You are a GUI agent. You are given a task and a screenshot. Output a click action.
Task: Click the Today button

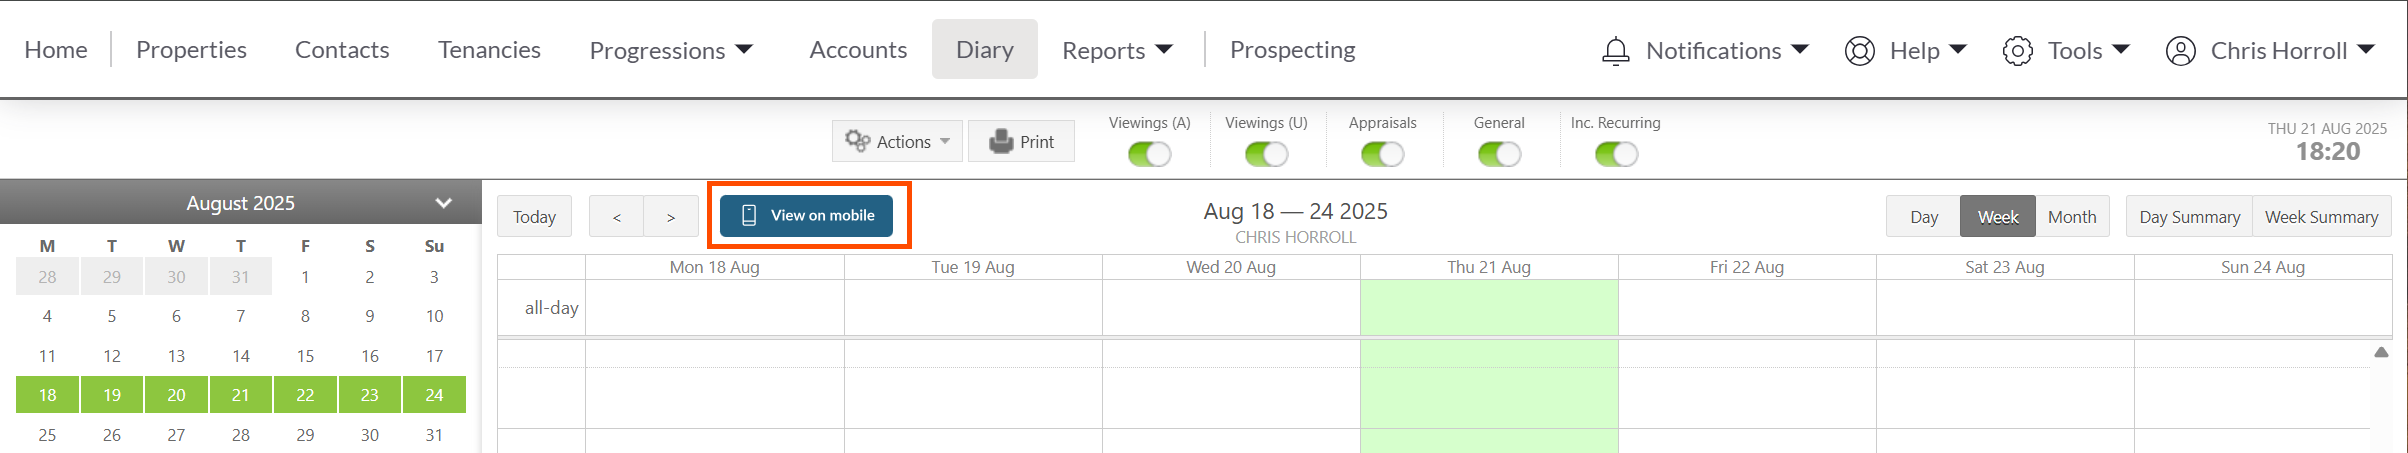click(534, 217)
